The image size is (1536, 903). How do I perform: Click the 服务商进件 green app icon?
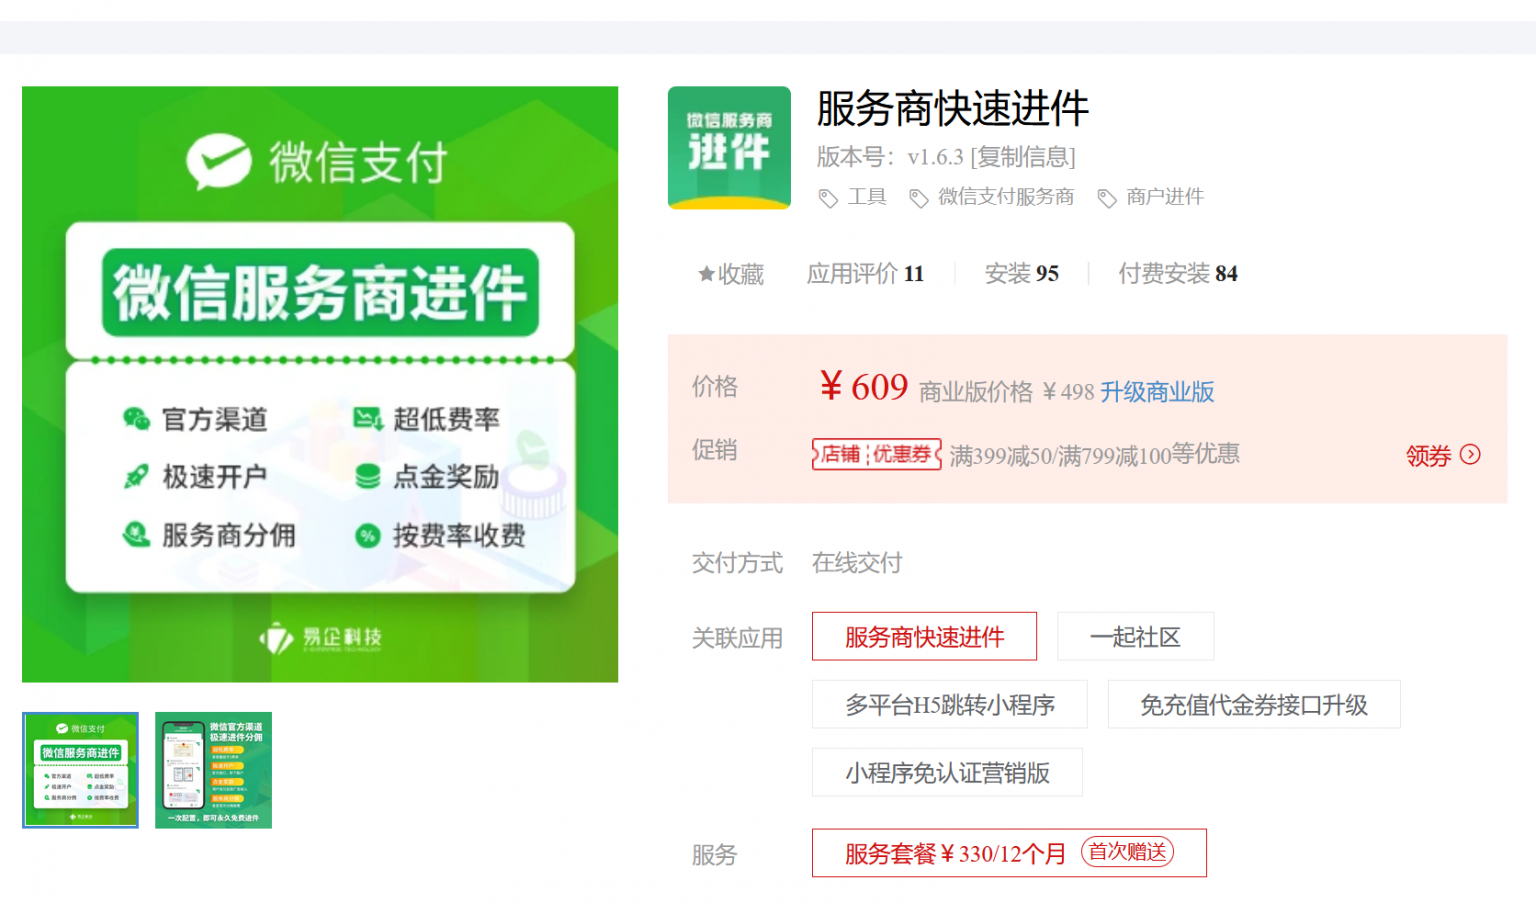pos(729,148)
